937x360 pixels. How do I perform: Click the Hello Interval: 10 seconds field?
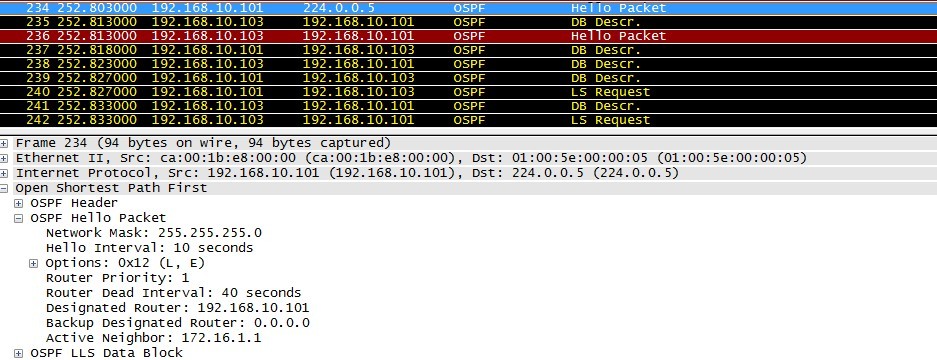coord(149,248)
